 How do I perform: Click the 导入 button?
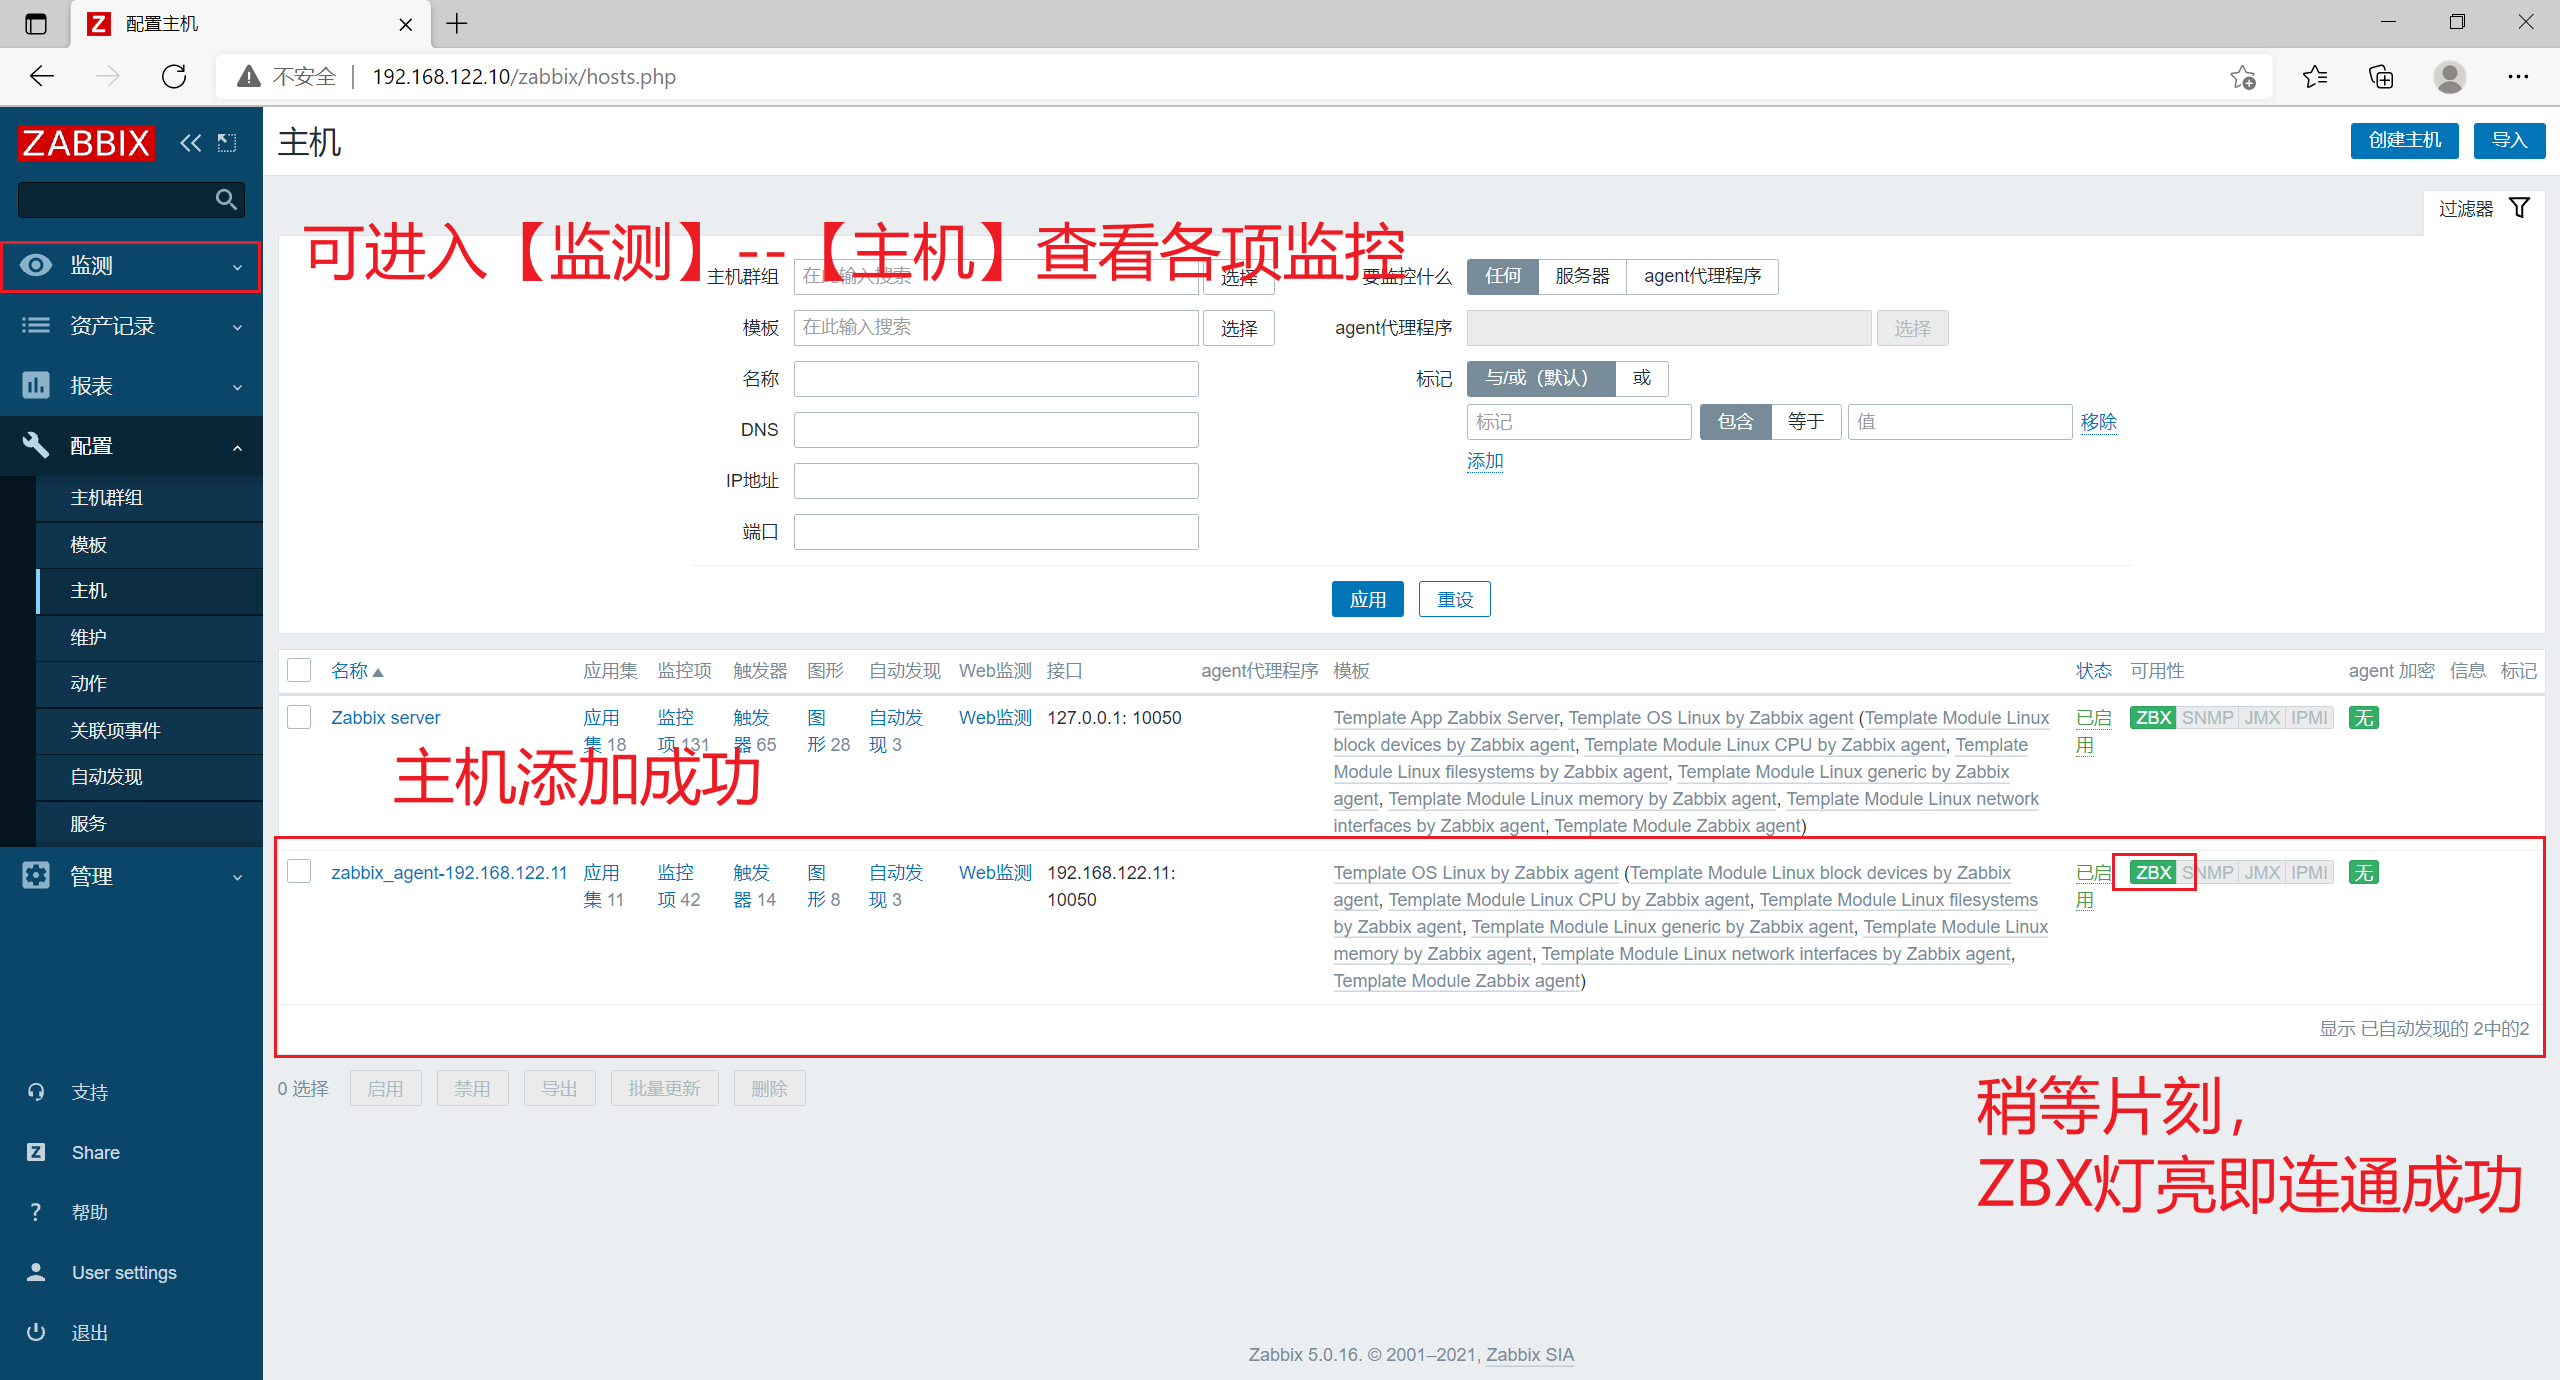coord(2509,140)
